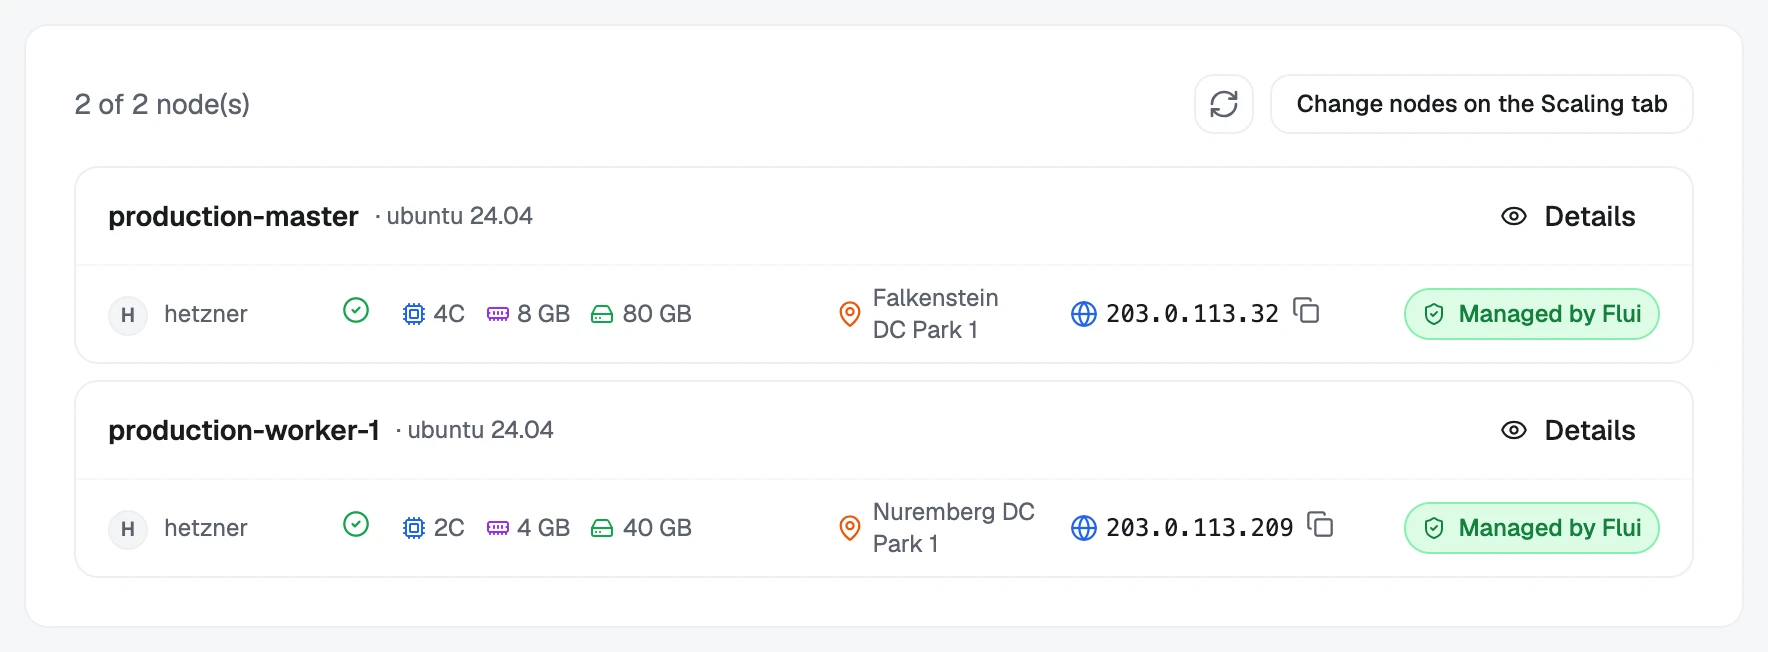Click the hetzner H avatar for production-master
1768x652 pixels.
[128, 315]
